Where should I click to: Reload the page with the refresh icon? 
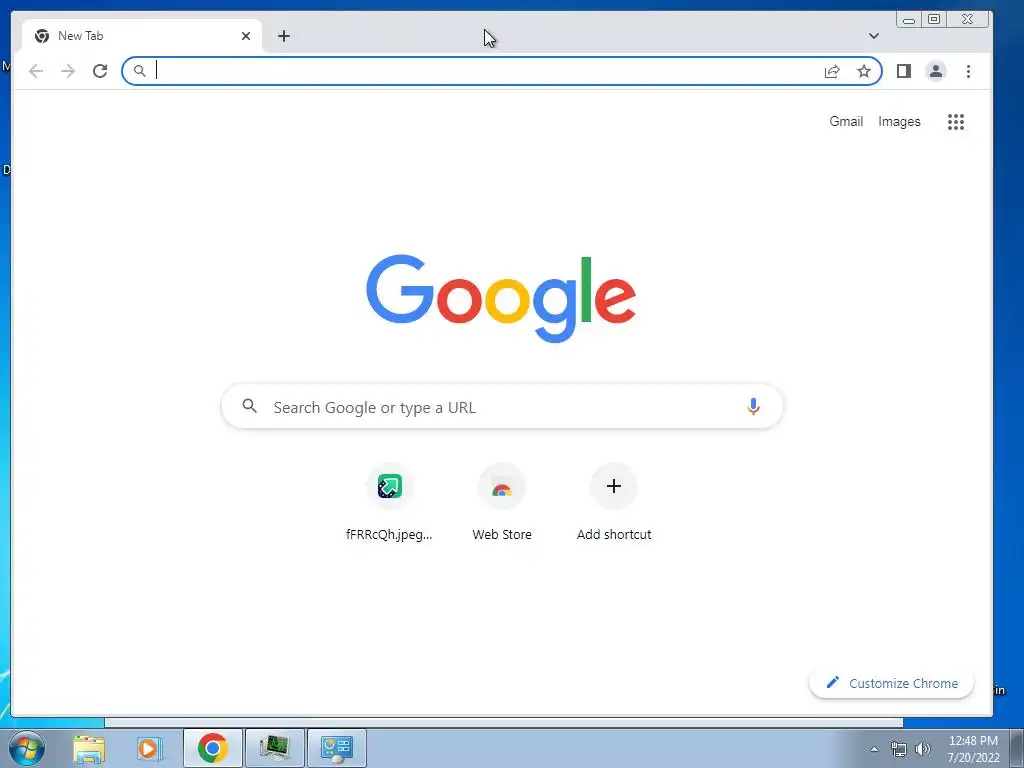(x=100, y=71)
